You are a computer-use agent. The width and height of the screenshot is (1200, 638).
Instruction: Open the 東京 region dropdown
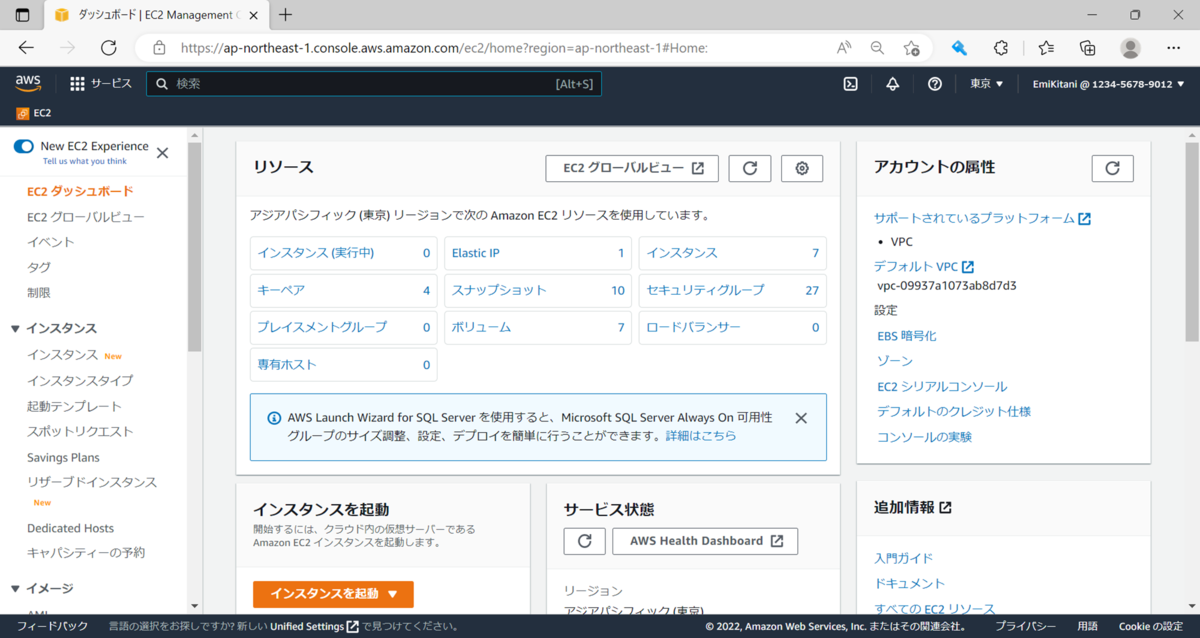click(986, 84)
